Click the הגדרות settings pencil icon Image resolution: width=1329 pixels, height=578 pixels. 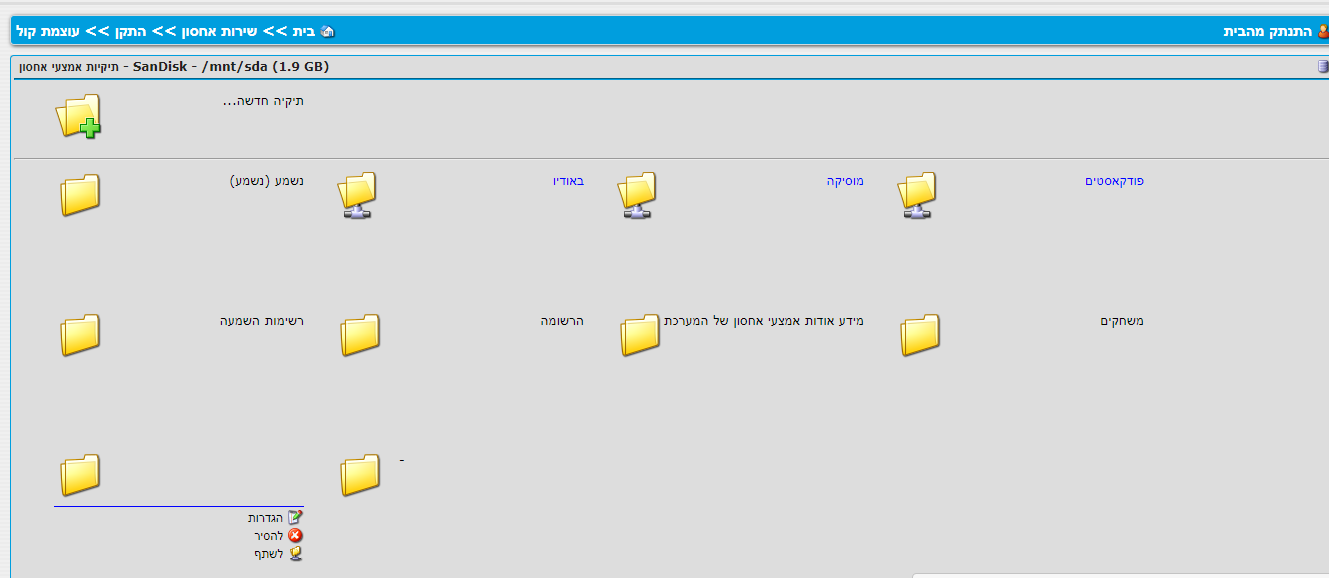point(295,517)
